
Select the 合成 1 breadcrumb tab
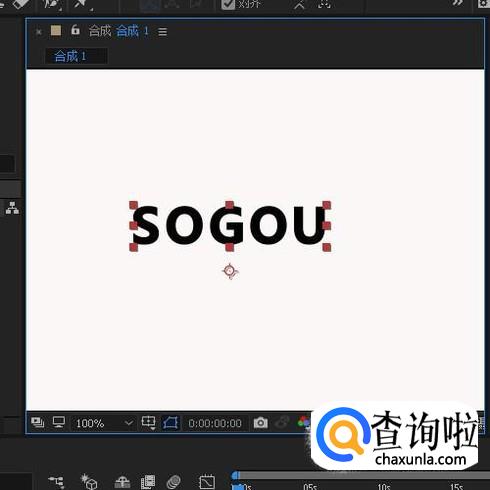click(x=76, y=56)
